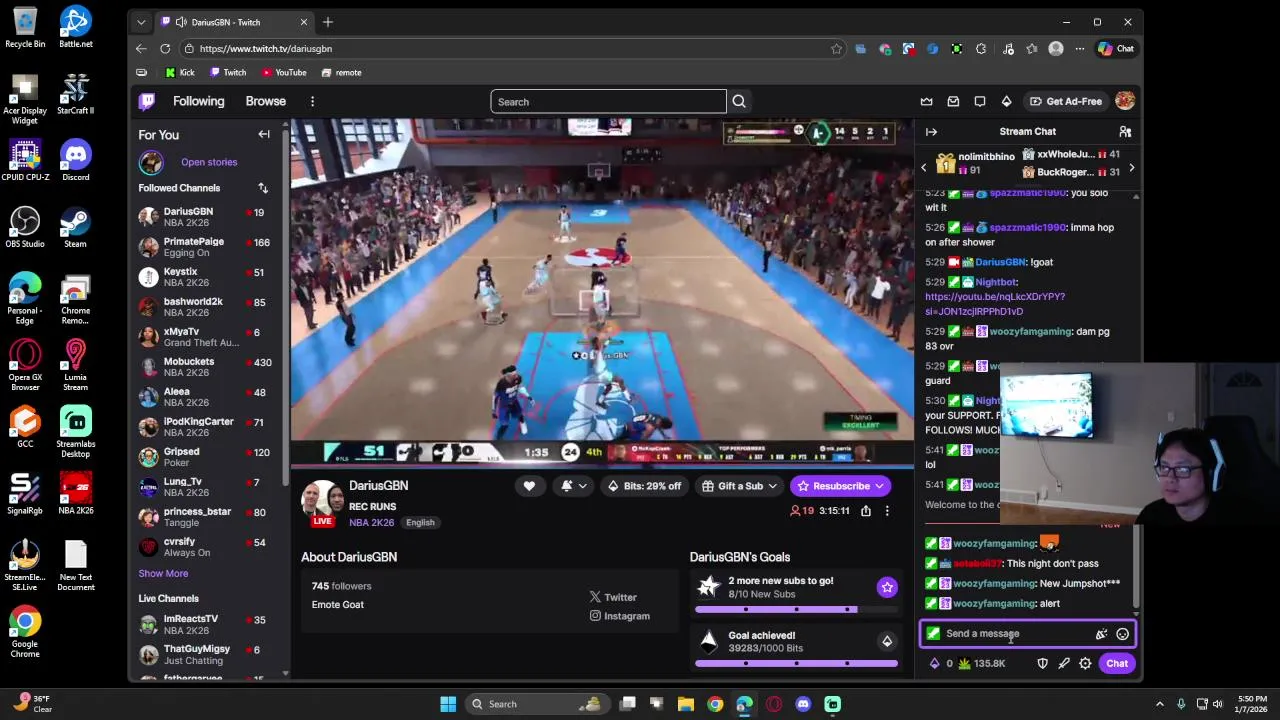The image size is (1280, 720).
Task: Open PrimatePaige channel in sidebar
Action: pyautogui.click(x=209, y=247)
